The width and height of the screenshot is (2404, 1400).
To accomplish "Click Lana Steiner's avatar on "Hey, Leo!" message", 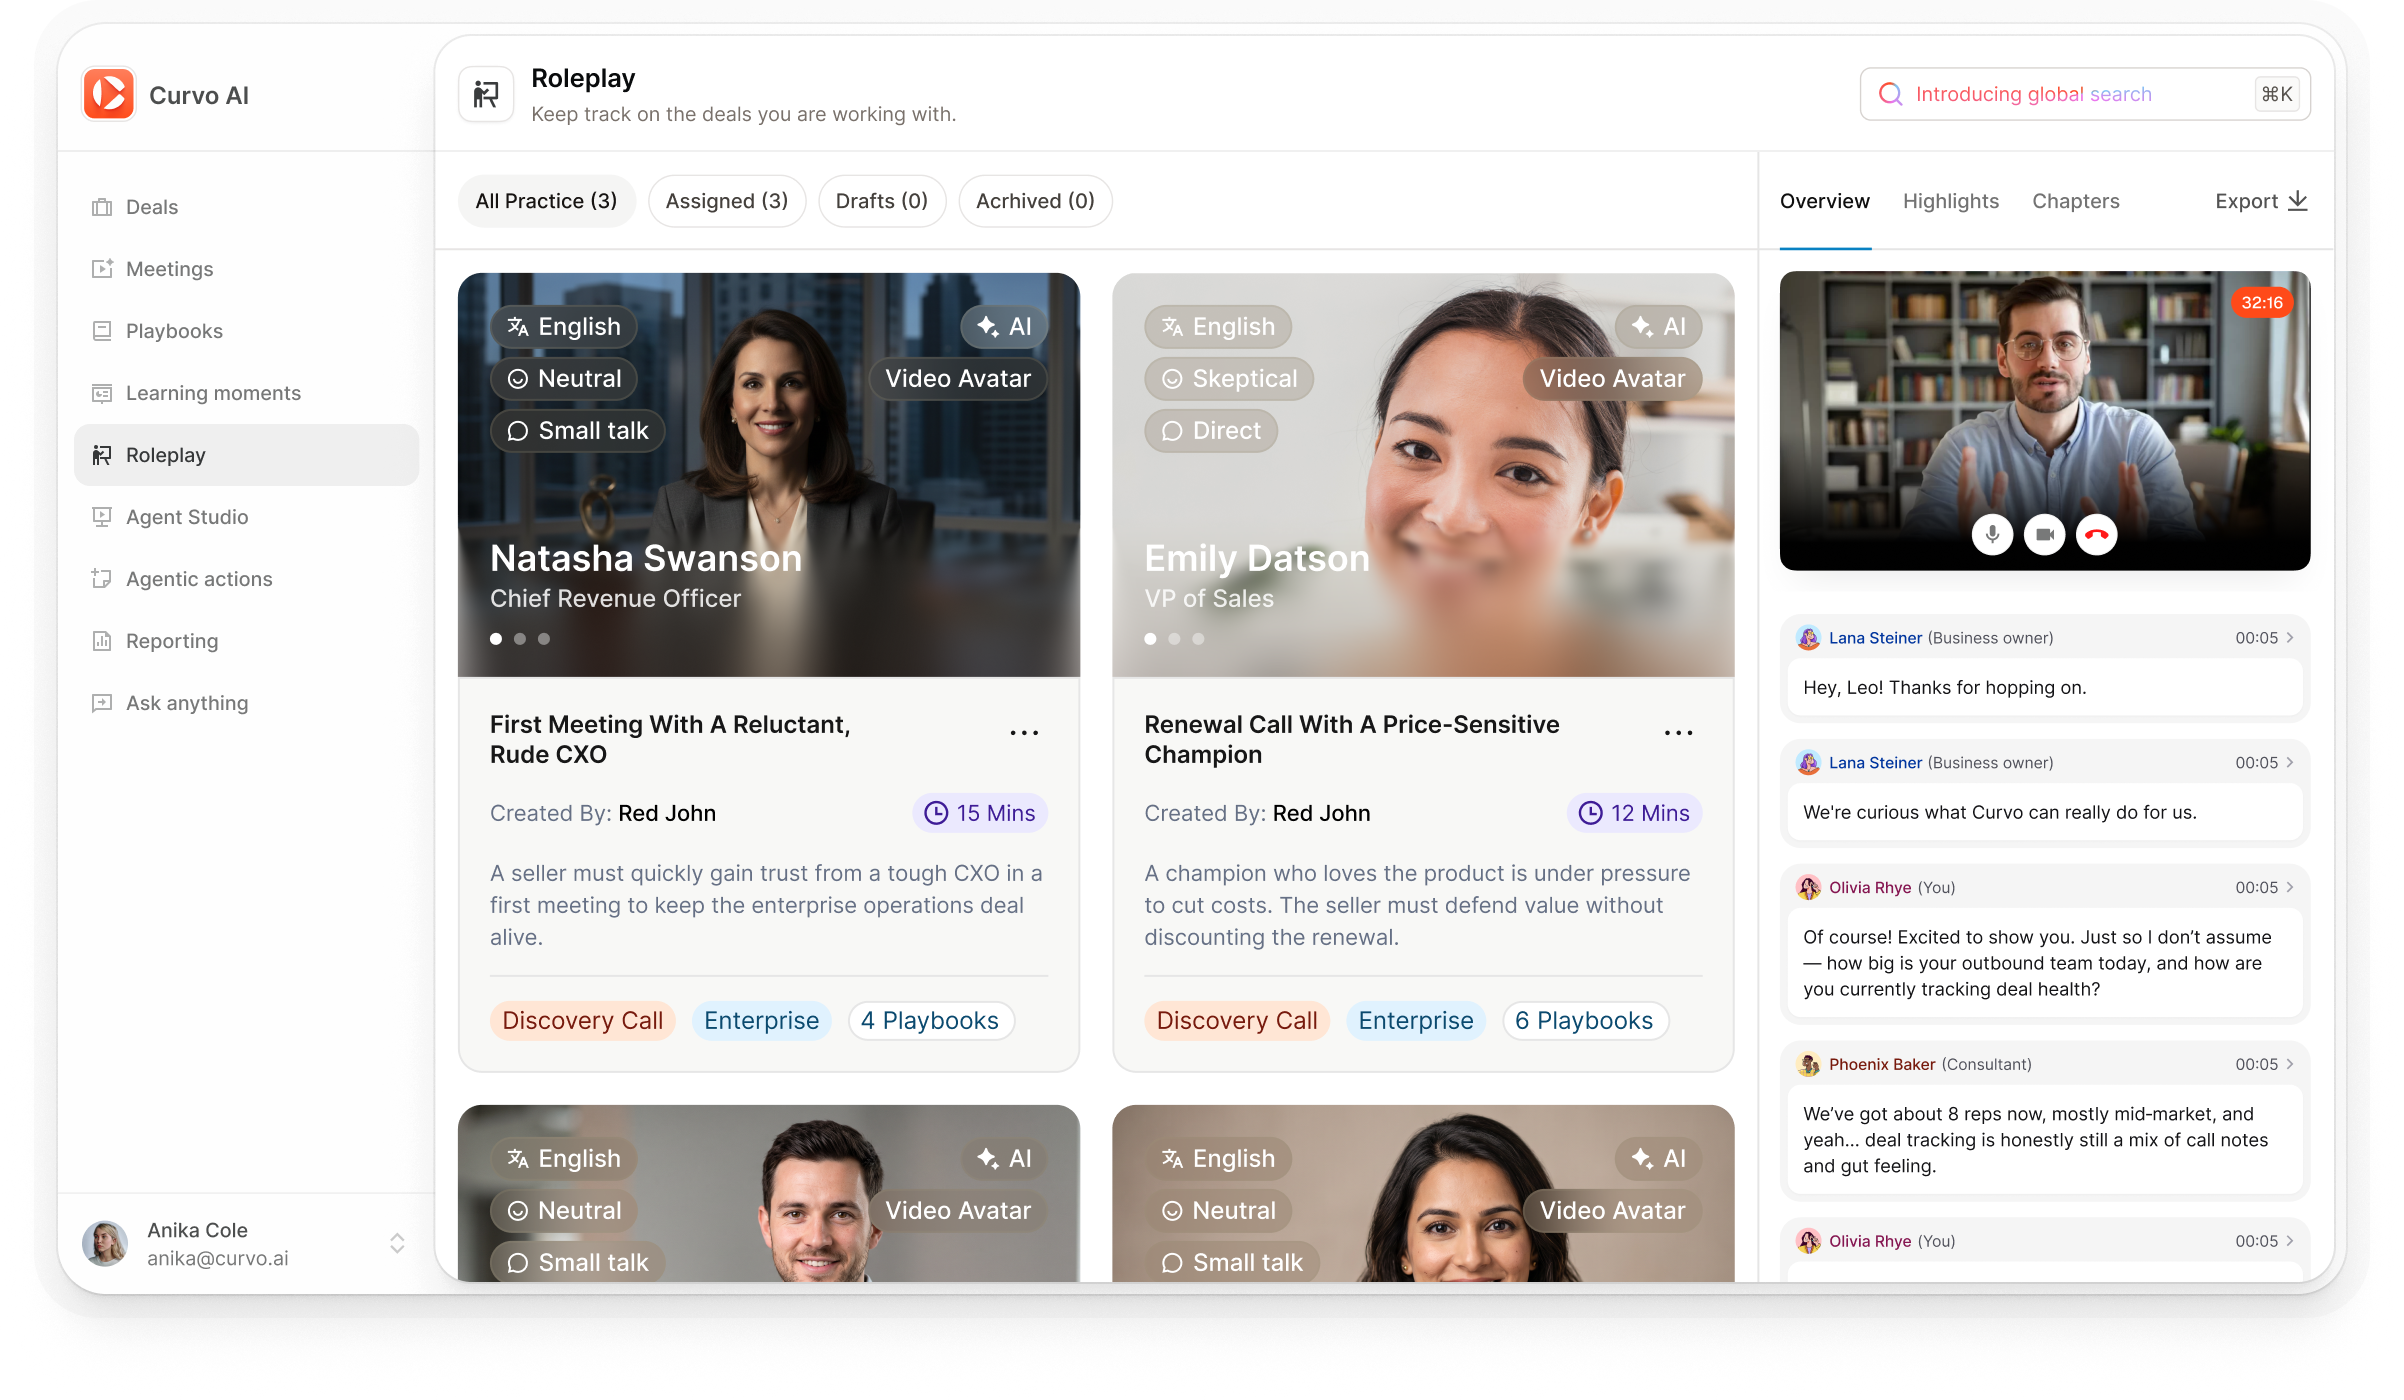I will pyautogui.click(x=1809, y=638).
